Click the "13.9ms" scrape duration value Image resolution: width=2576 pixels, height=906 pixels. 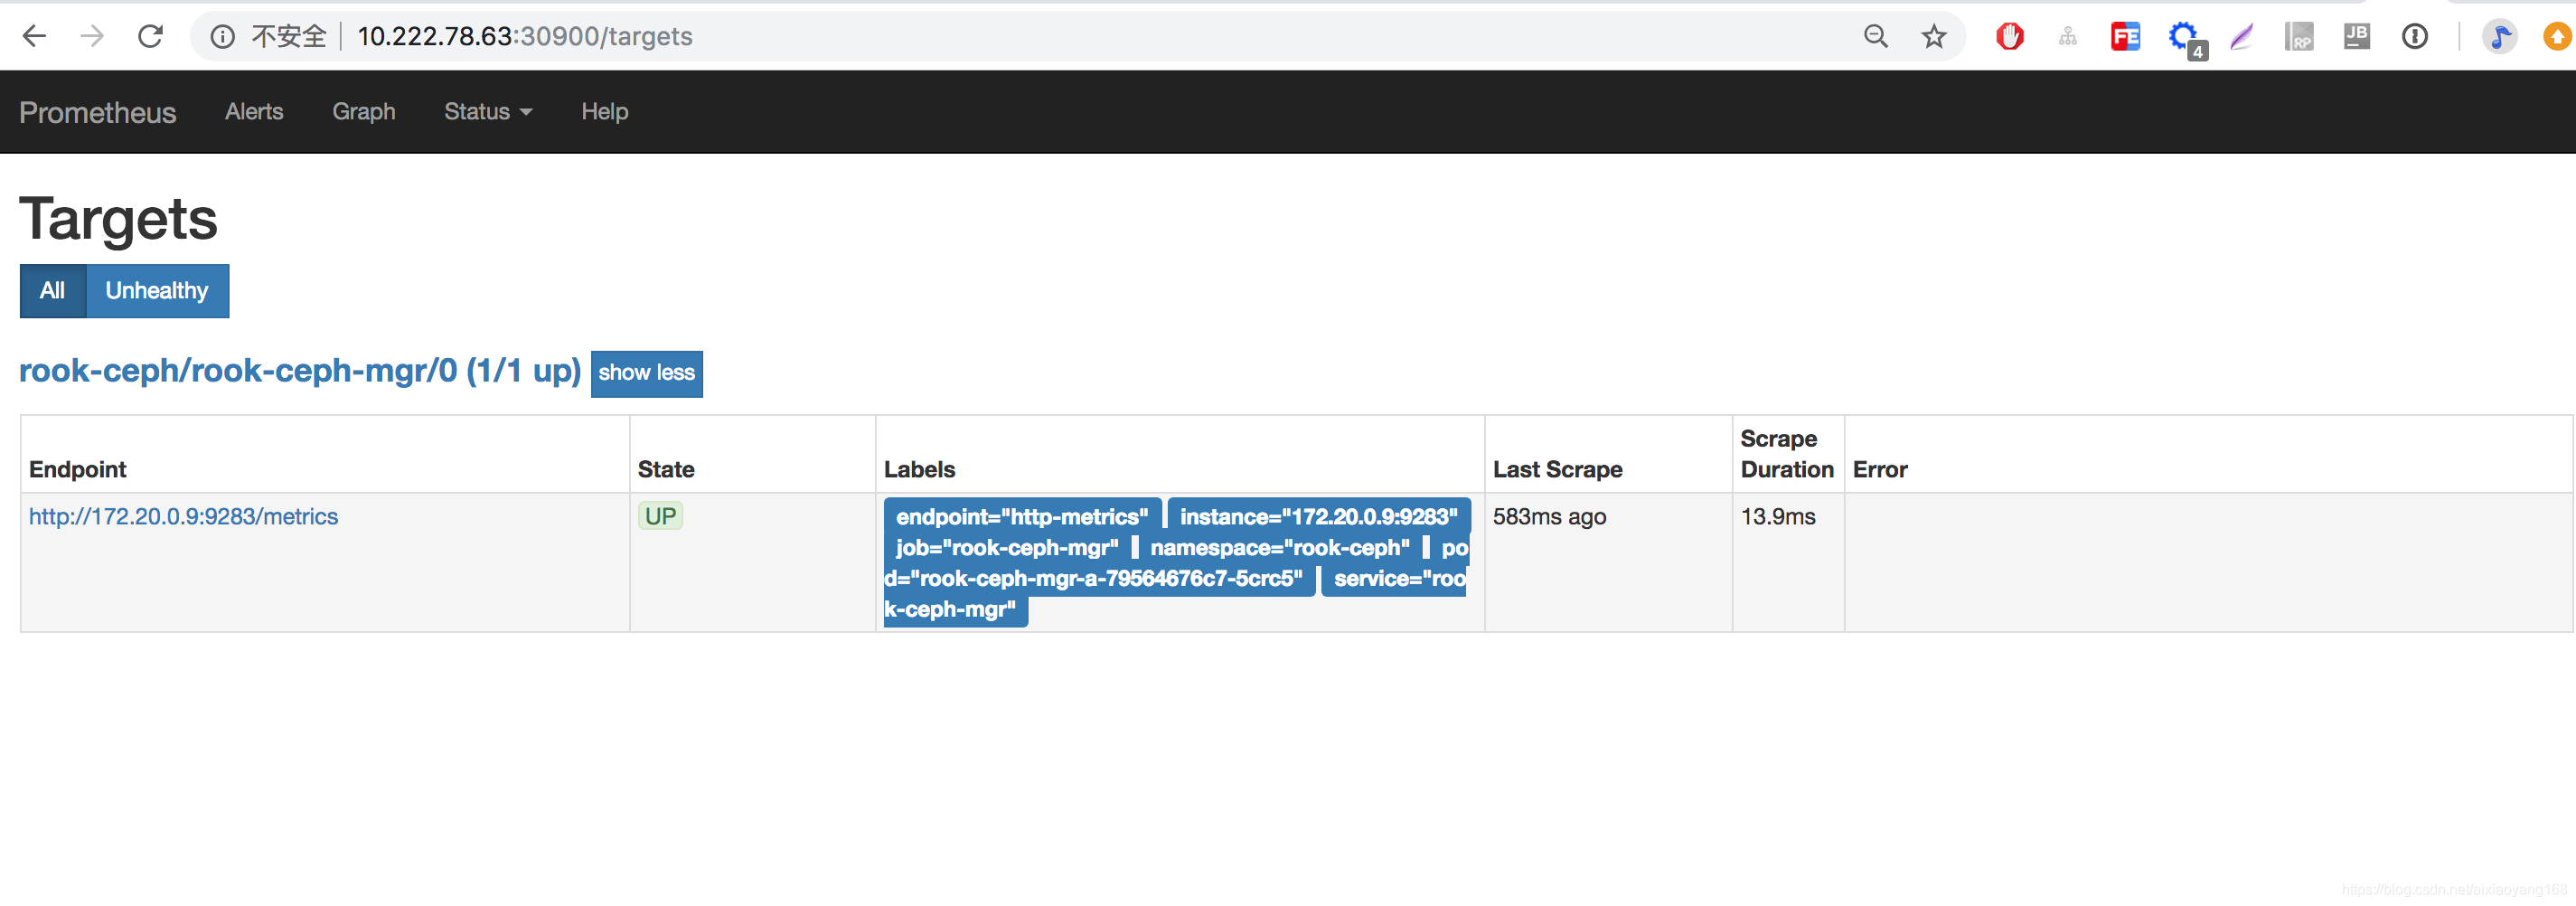(x=1778, y=517)
